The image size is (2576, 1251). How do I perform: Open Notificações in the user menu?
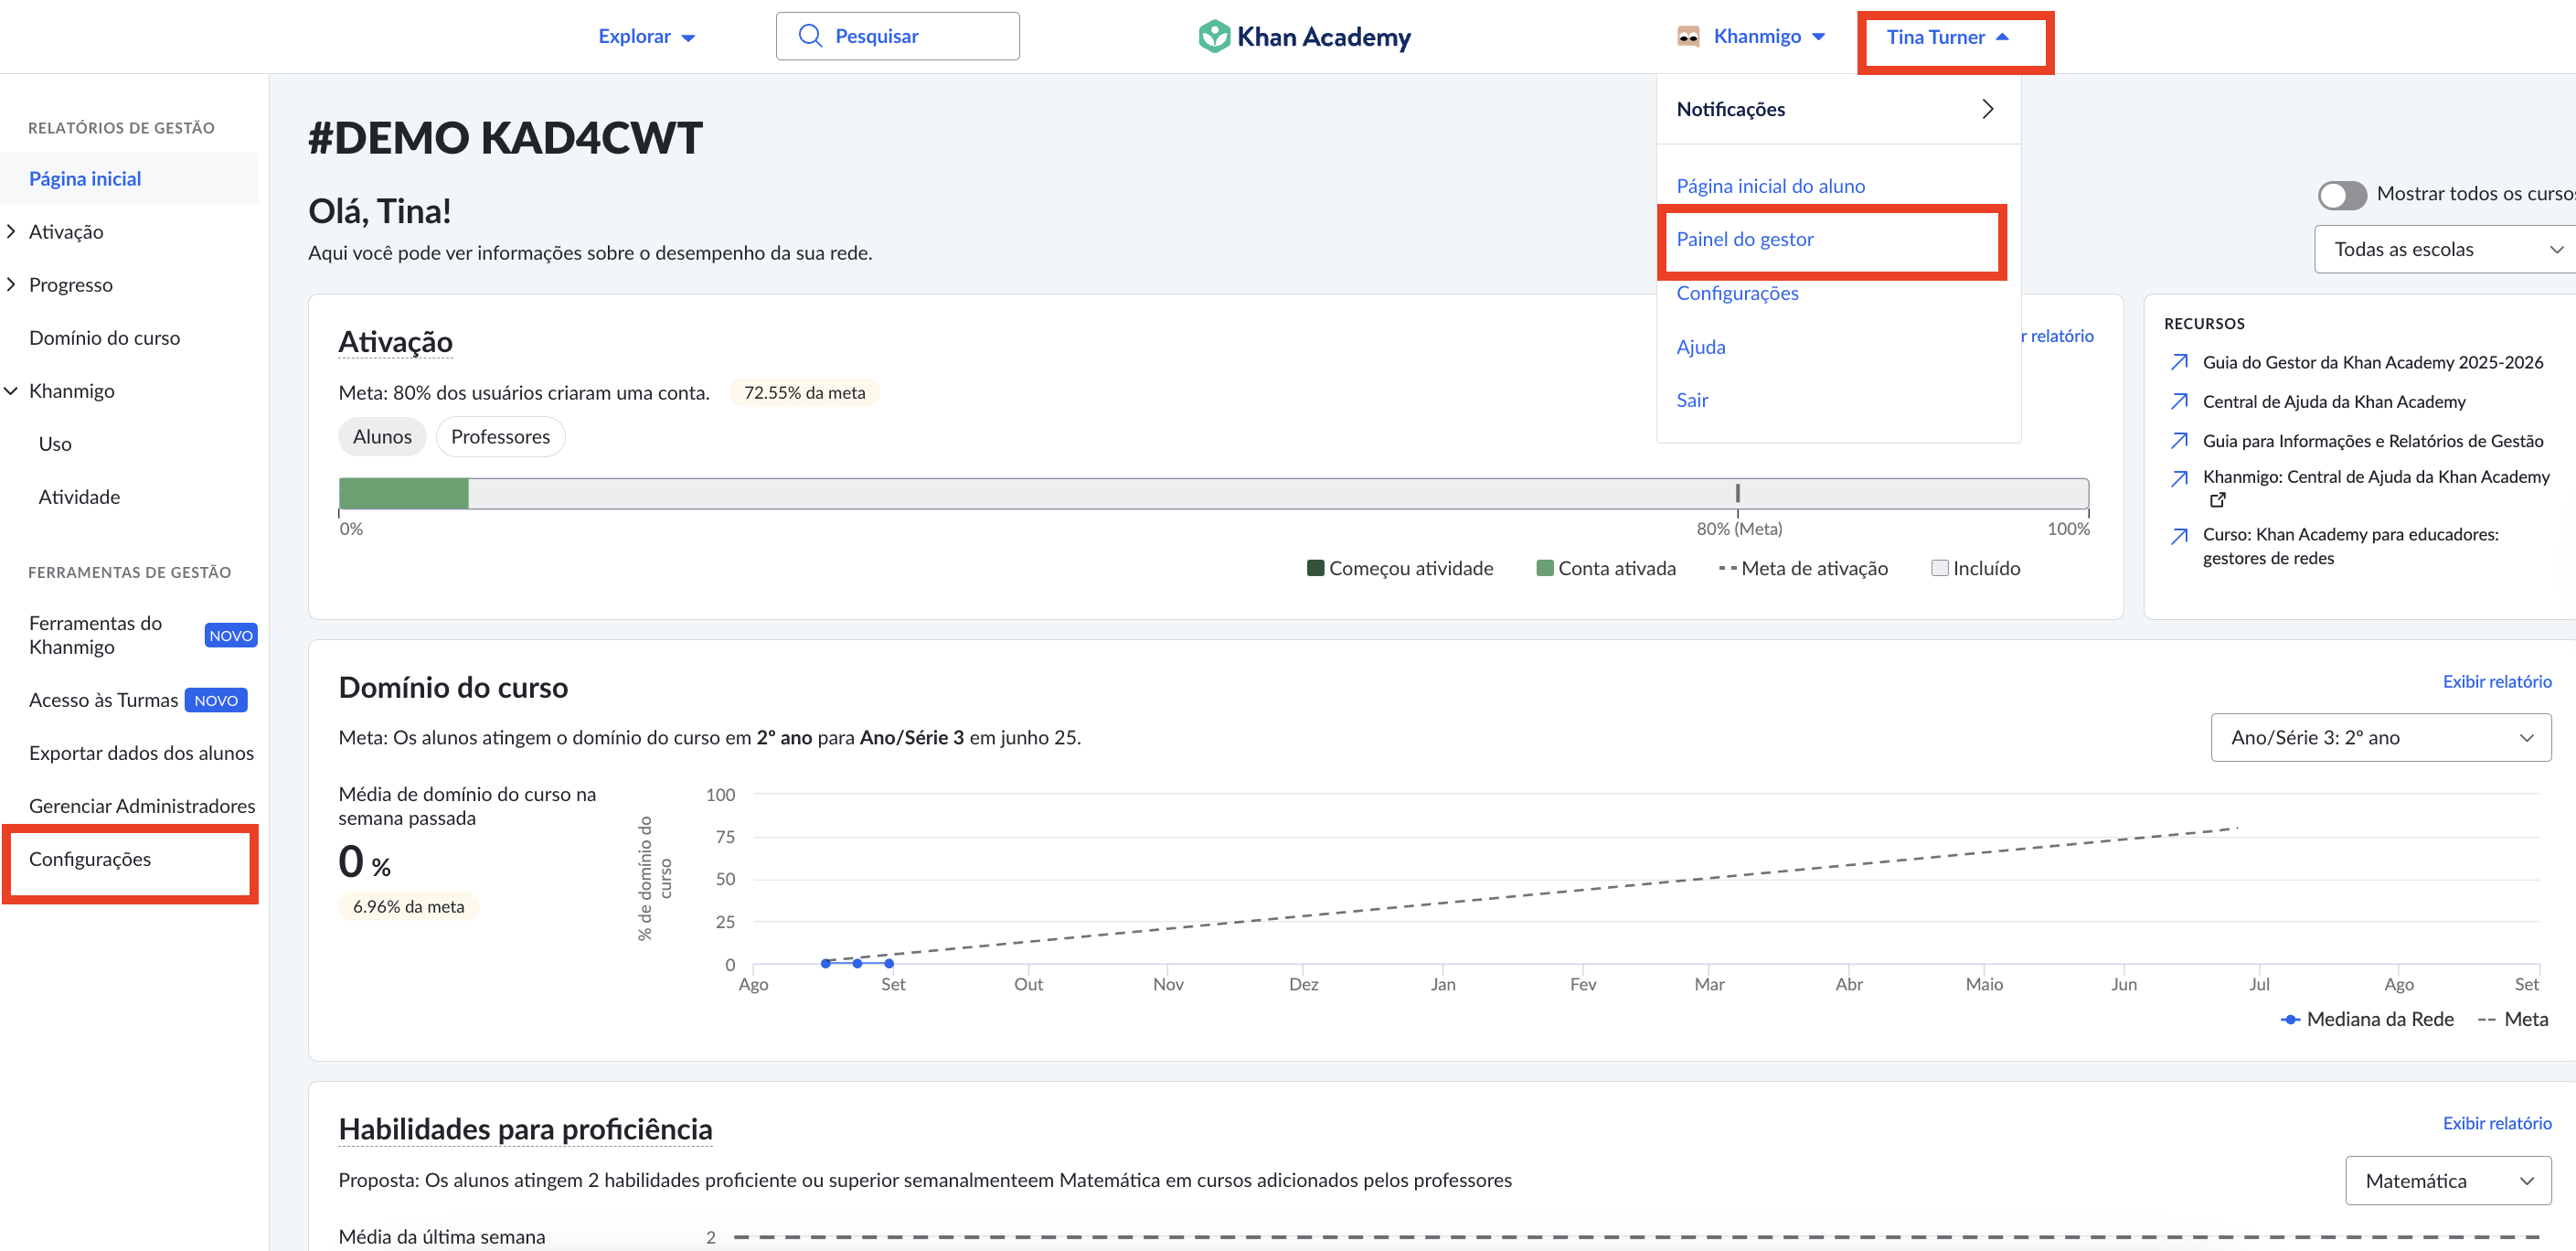[1838, 109]
